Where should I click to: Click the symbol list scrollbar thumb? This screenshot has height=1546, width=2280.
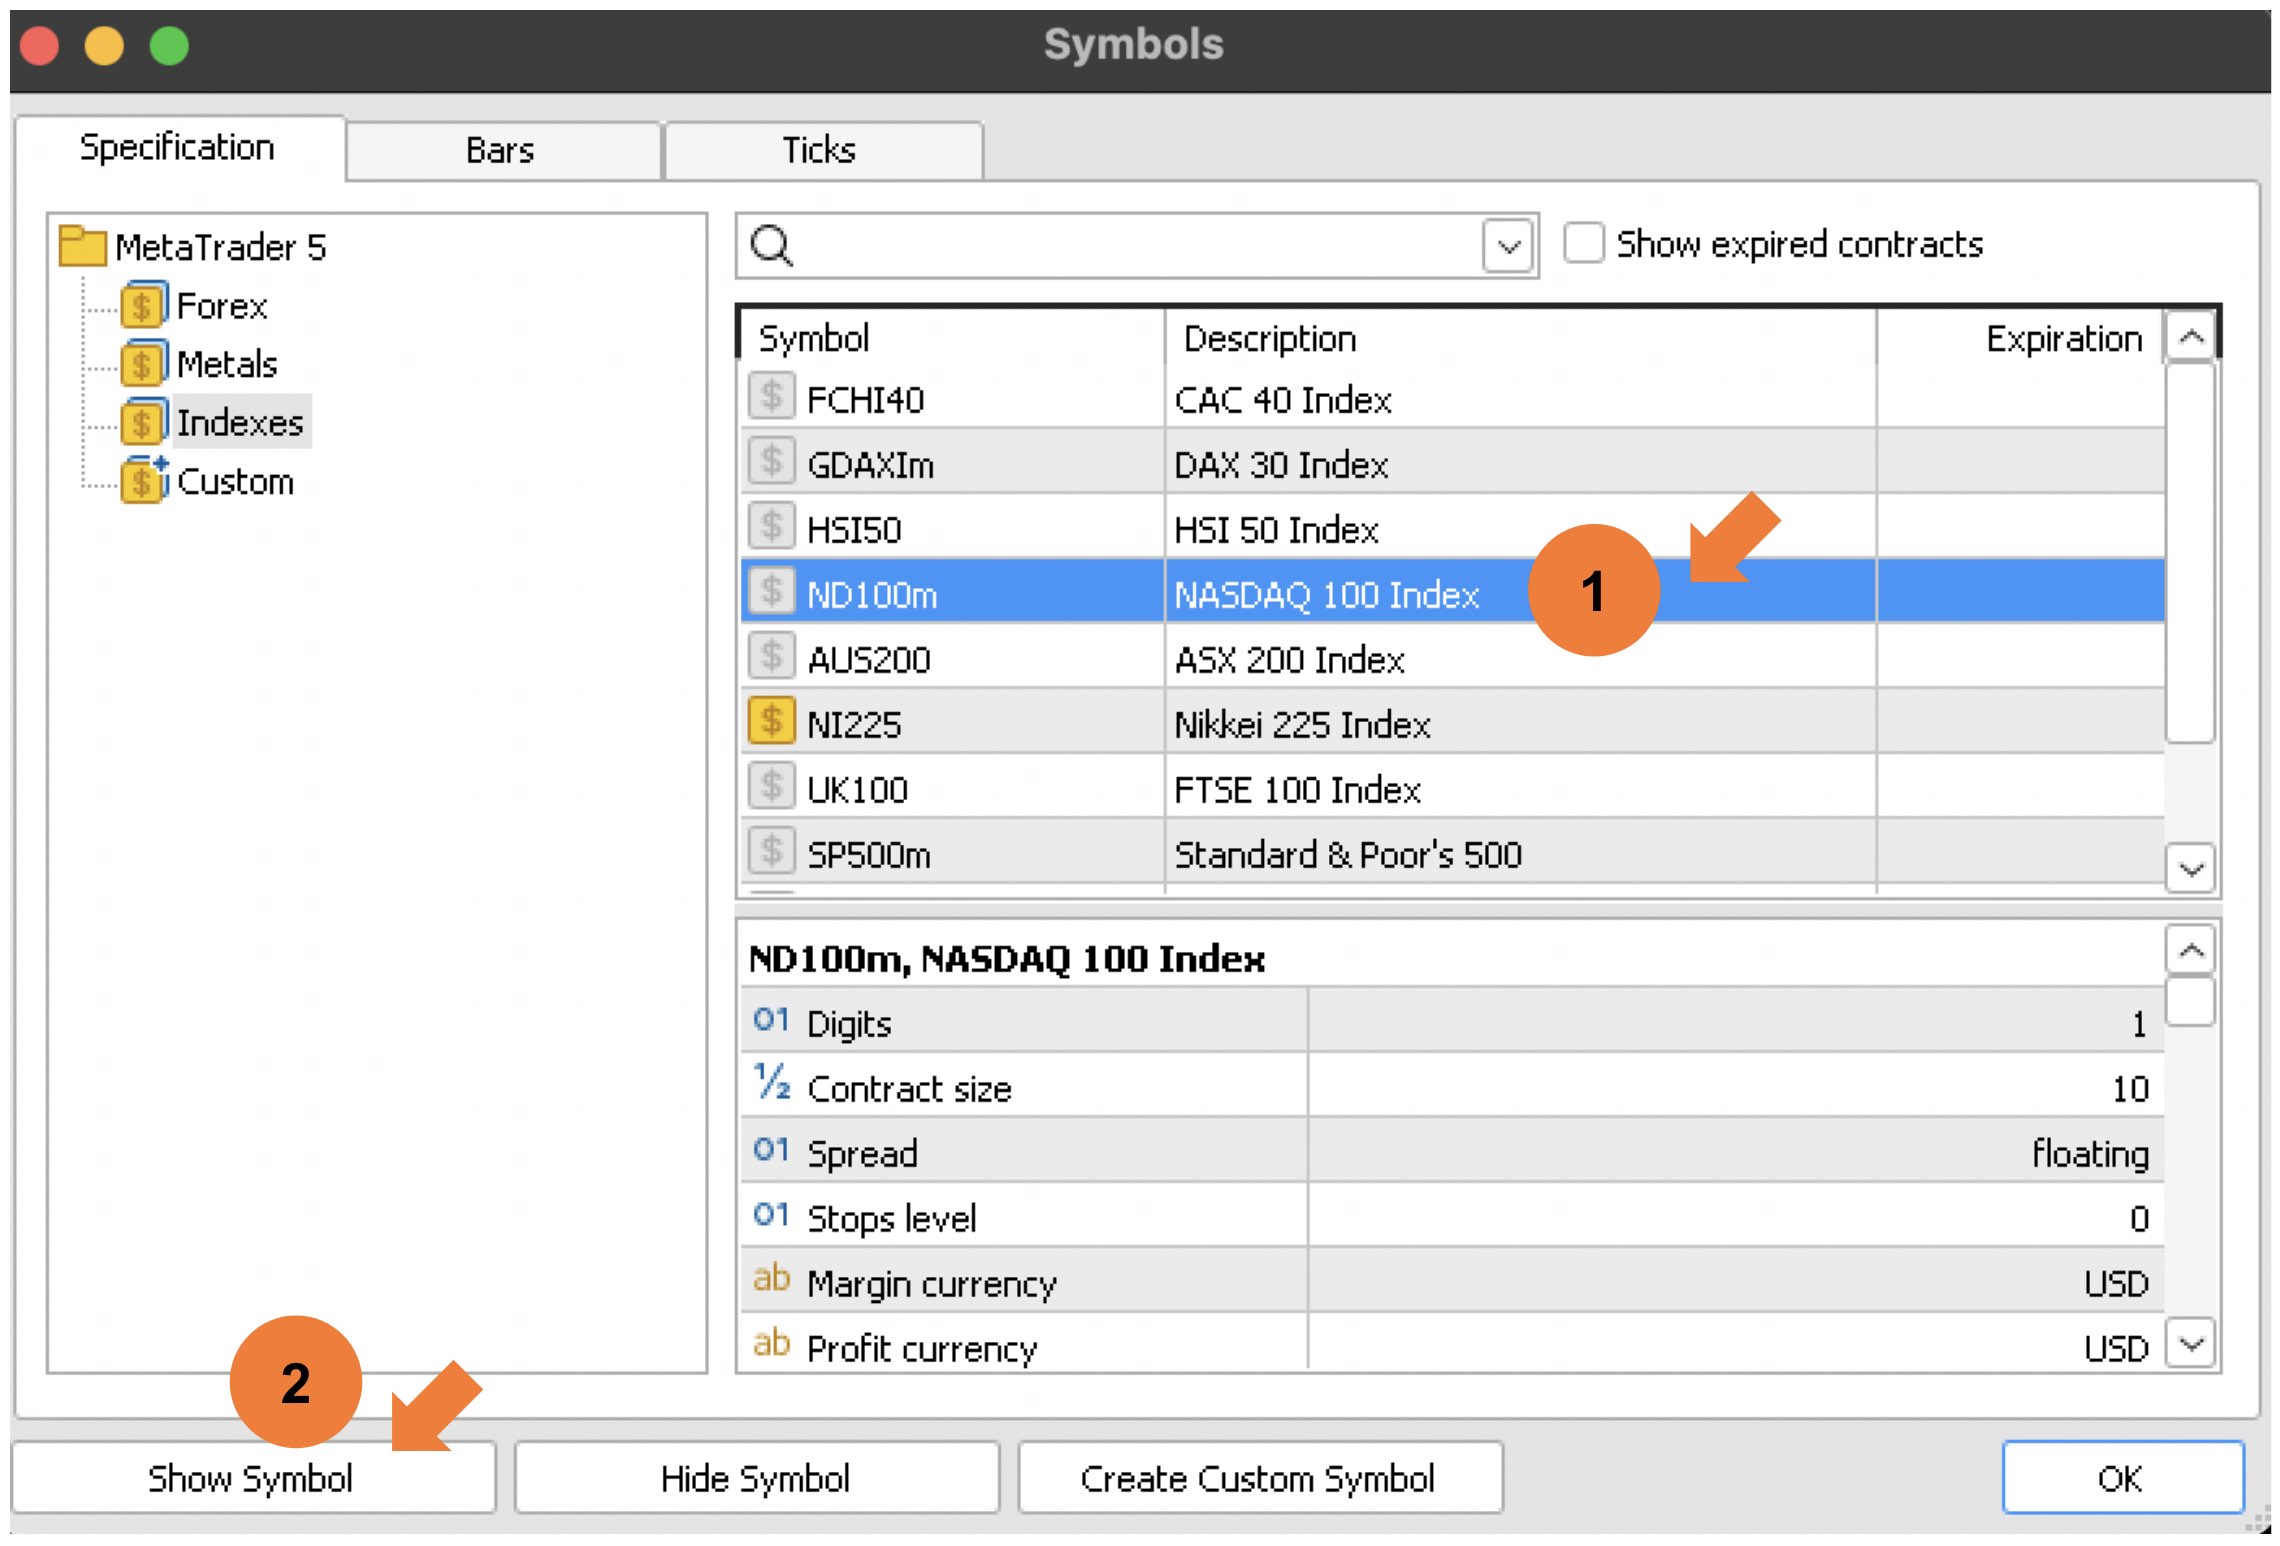2190,553
